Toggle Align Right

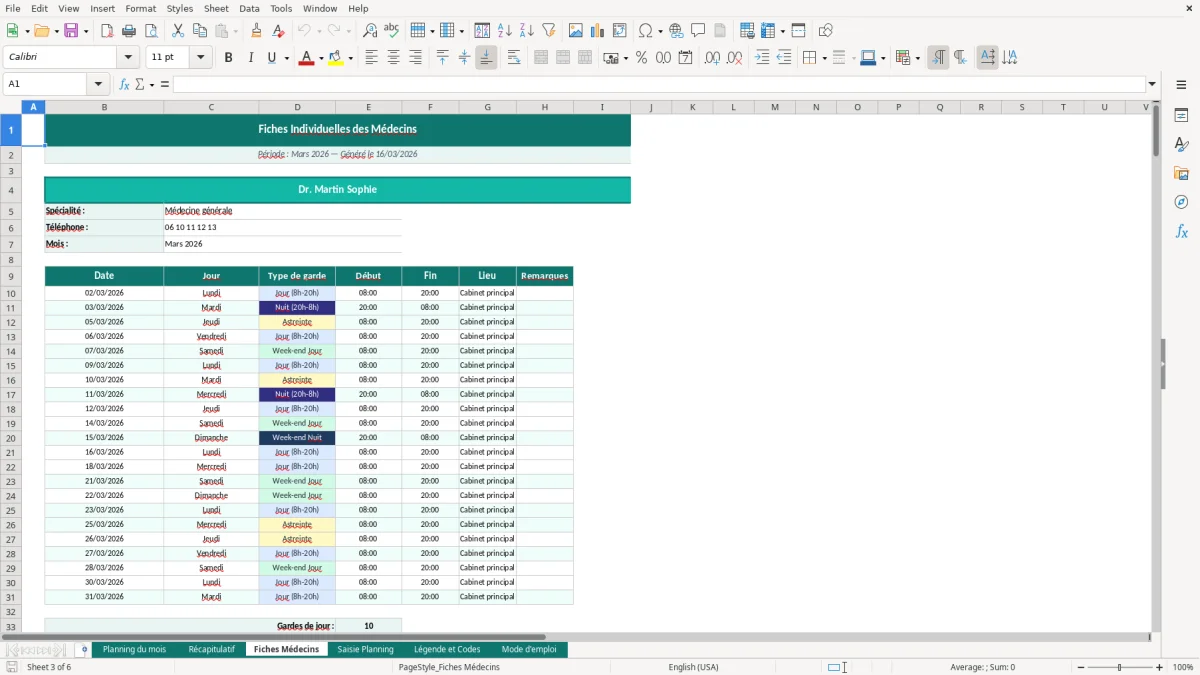(x=415, y=58)
